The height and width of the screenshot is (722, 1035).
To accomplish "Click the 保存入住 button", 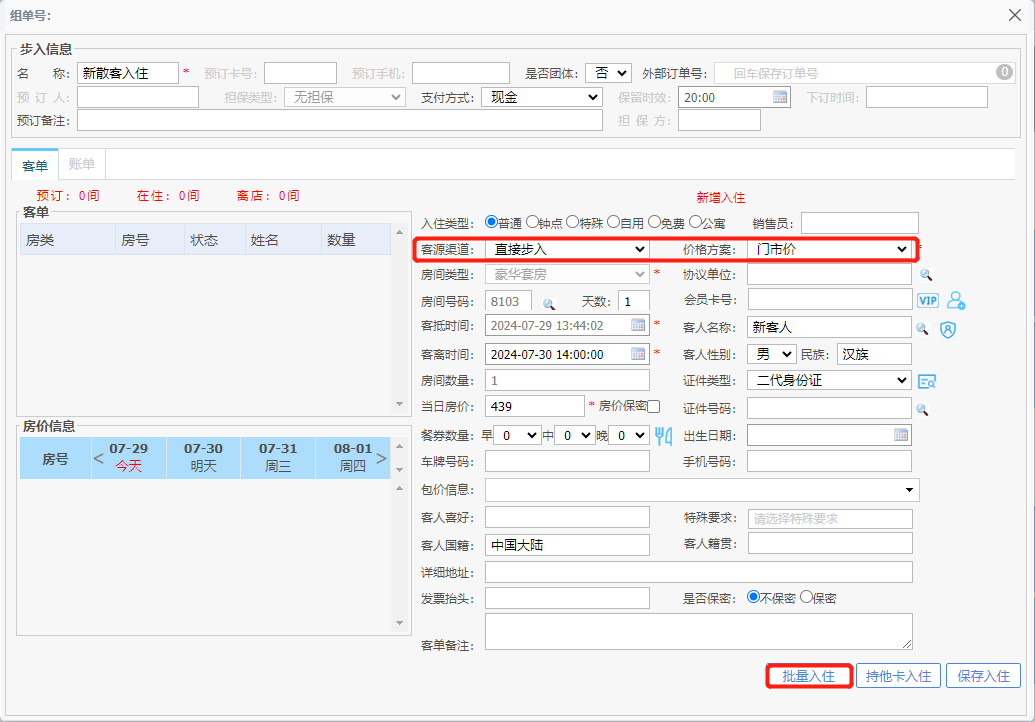I will coord(984,676).
